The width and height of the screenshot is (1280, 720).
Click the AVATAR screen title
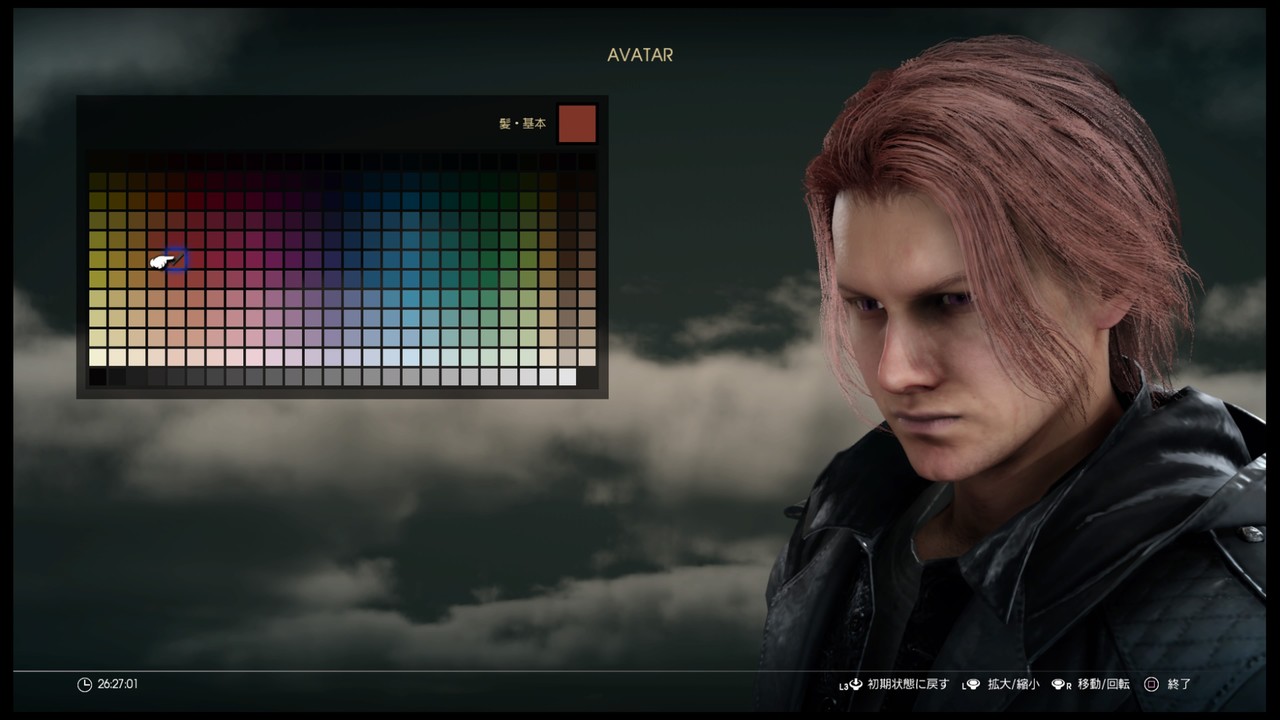[640, 55]
